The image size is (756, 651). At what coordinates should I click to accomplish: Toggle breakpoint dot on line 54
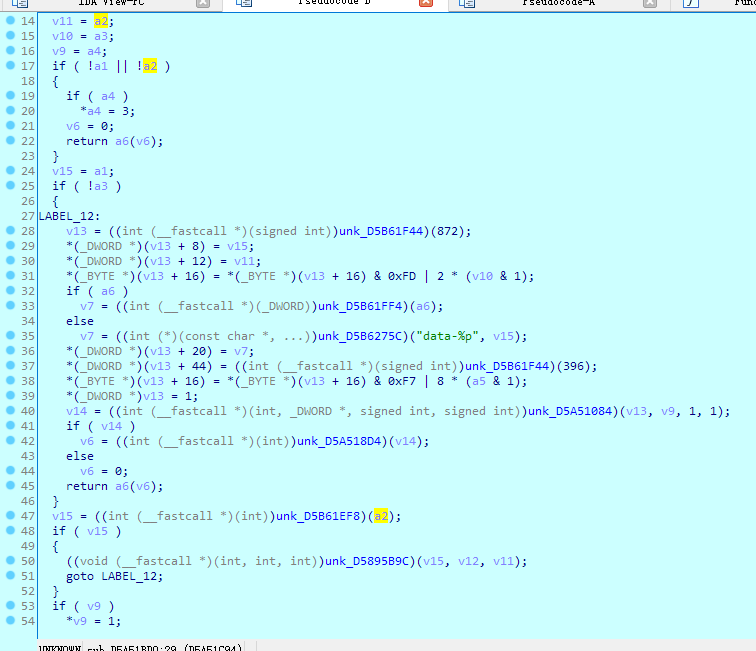10,620
